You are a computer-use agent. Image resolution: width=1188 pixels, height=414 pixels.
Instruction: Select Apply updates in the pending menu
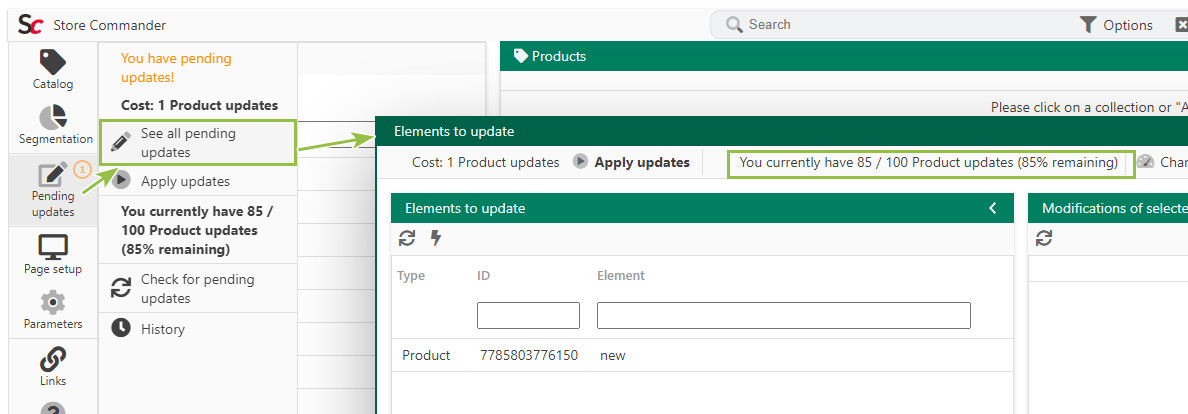(x=197, y=181)
